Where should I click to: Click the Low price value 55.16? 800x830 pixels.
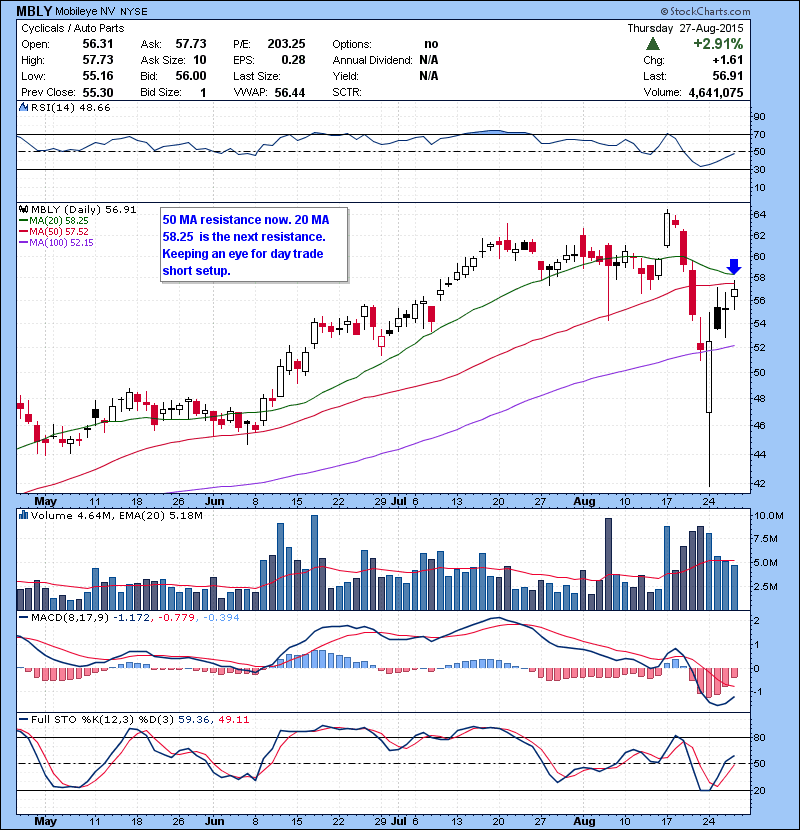(x=98, y=76)
